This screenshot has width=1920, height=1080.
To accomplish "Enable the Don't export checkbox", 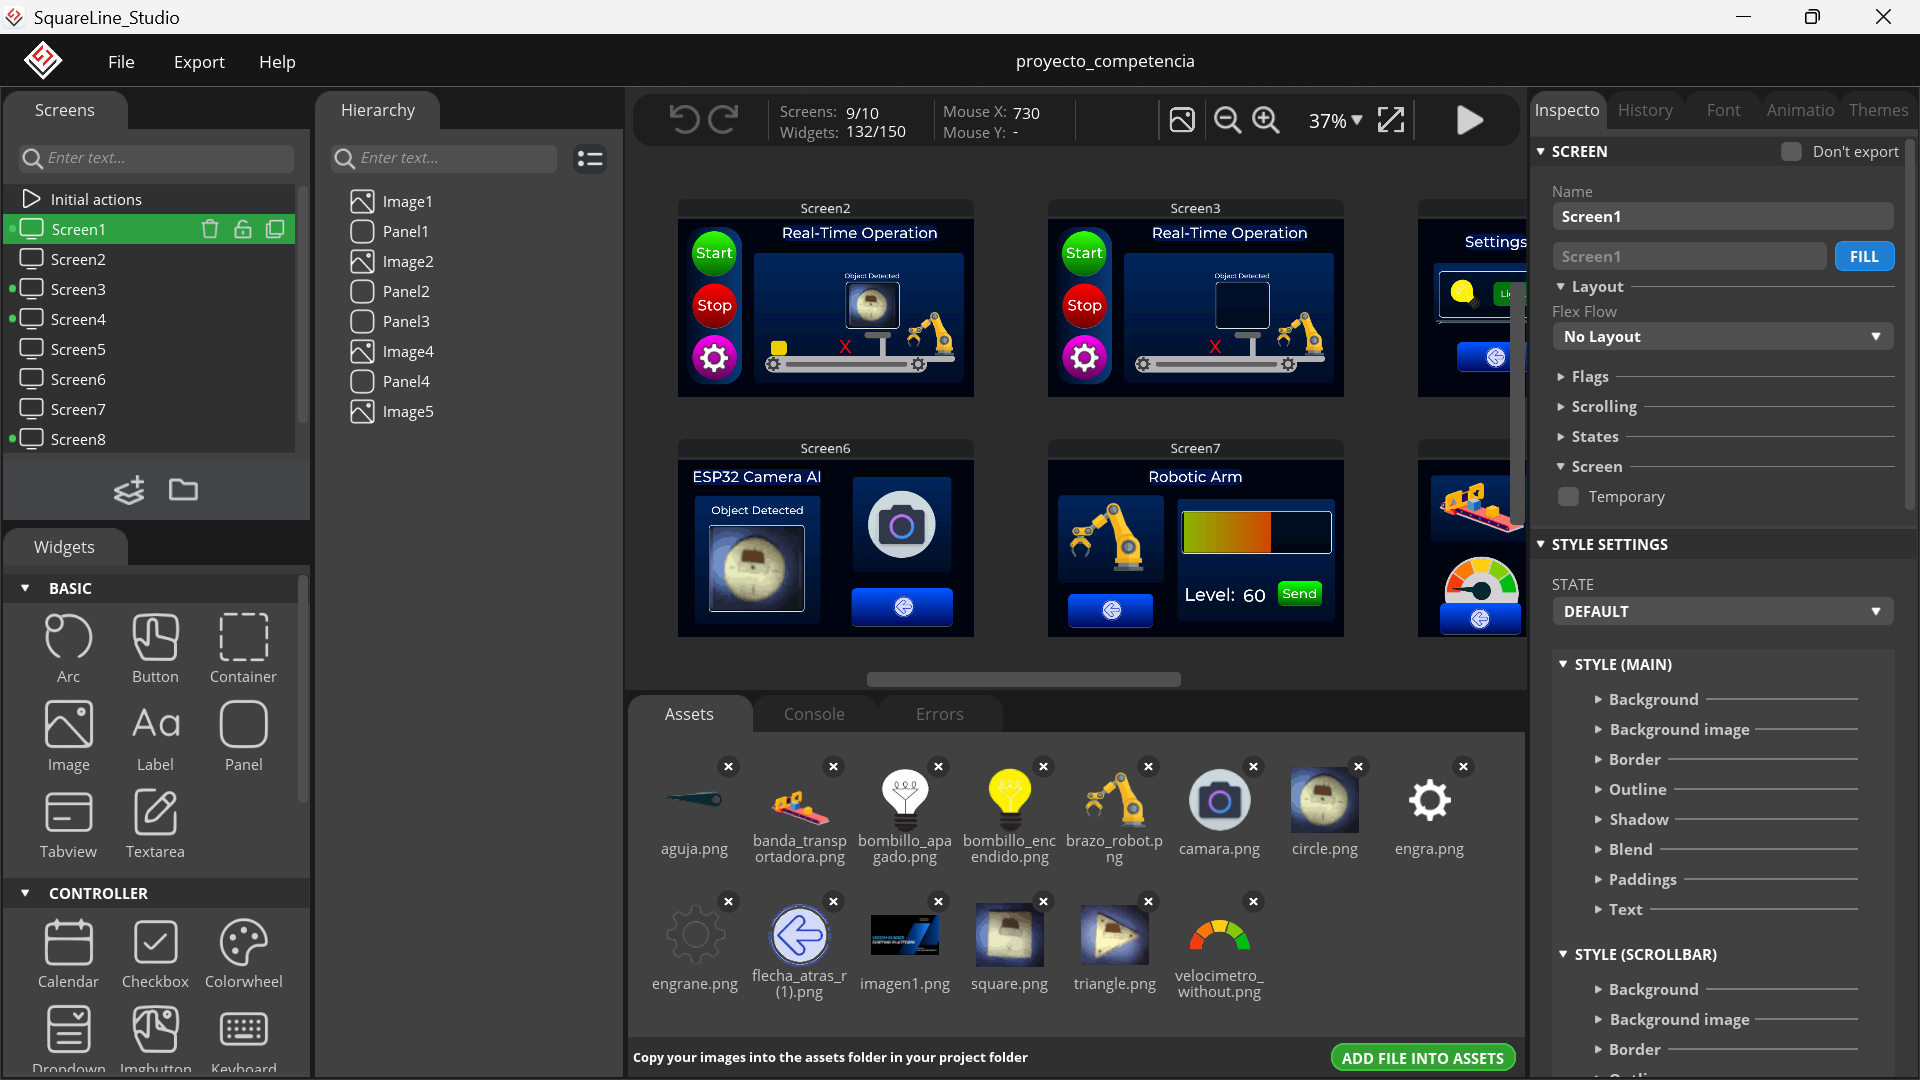I will 1791,152.
